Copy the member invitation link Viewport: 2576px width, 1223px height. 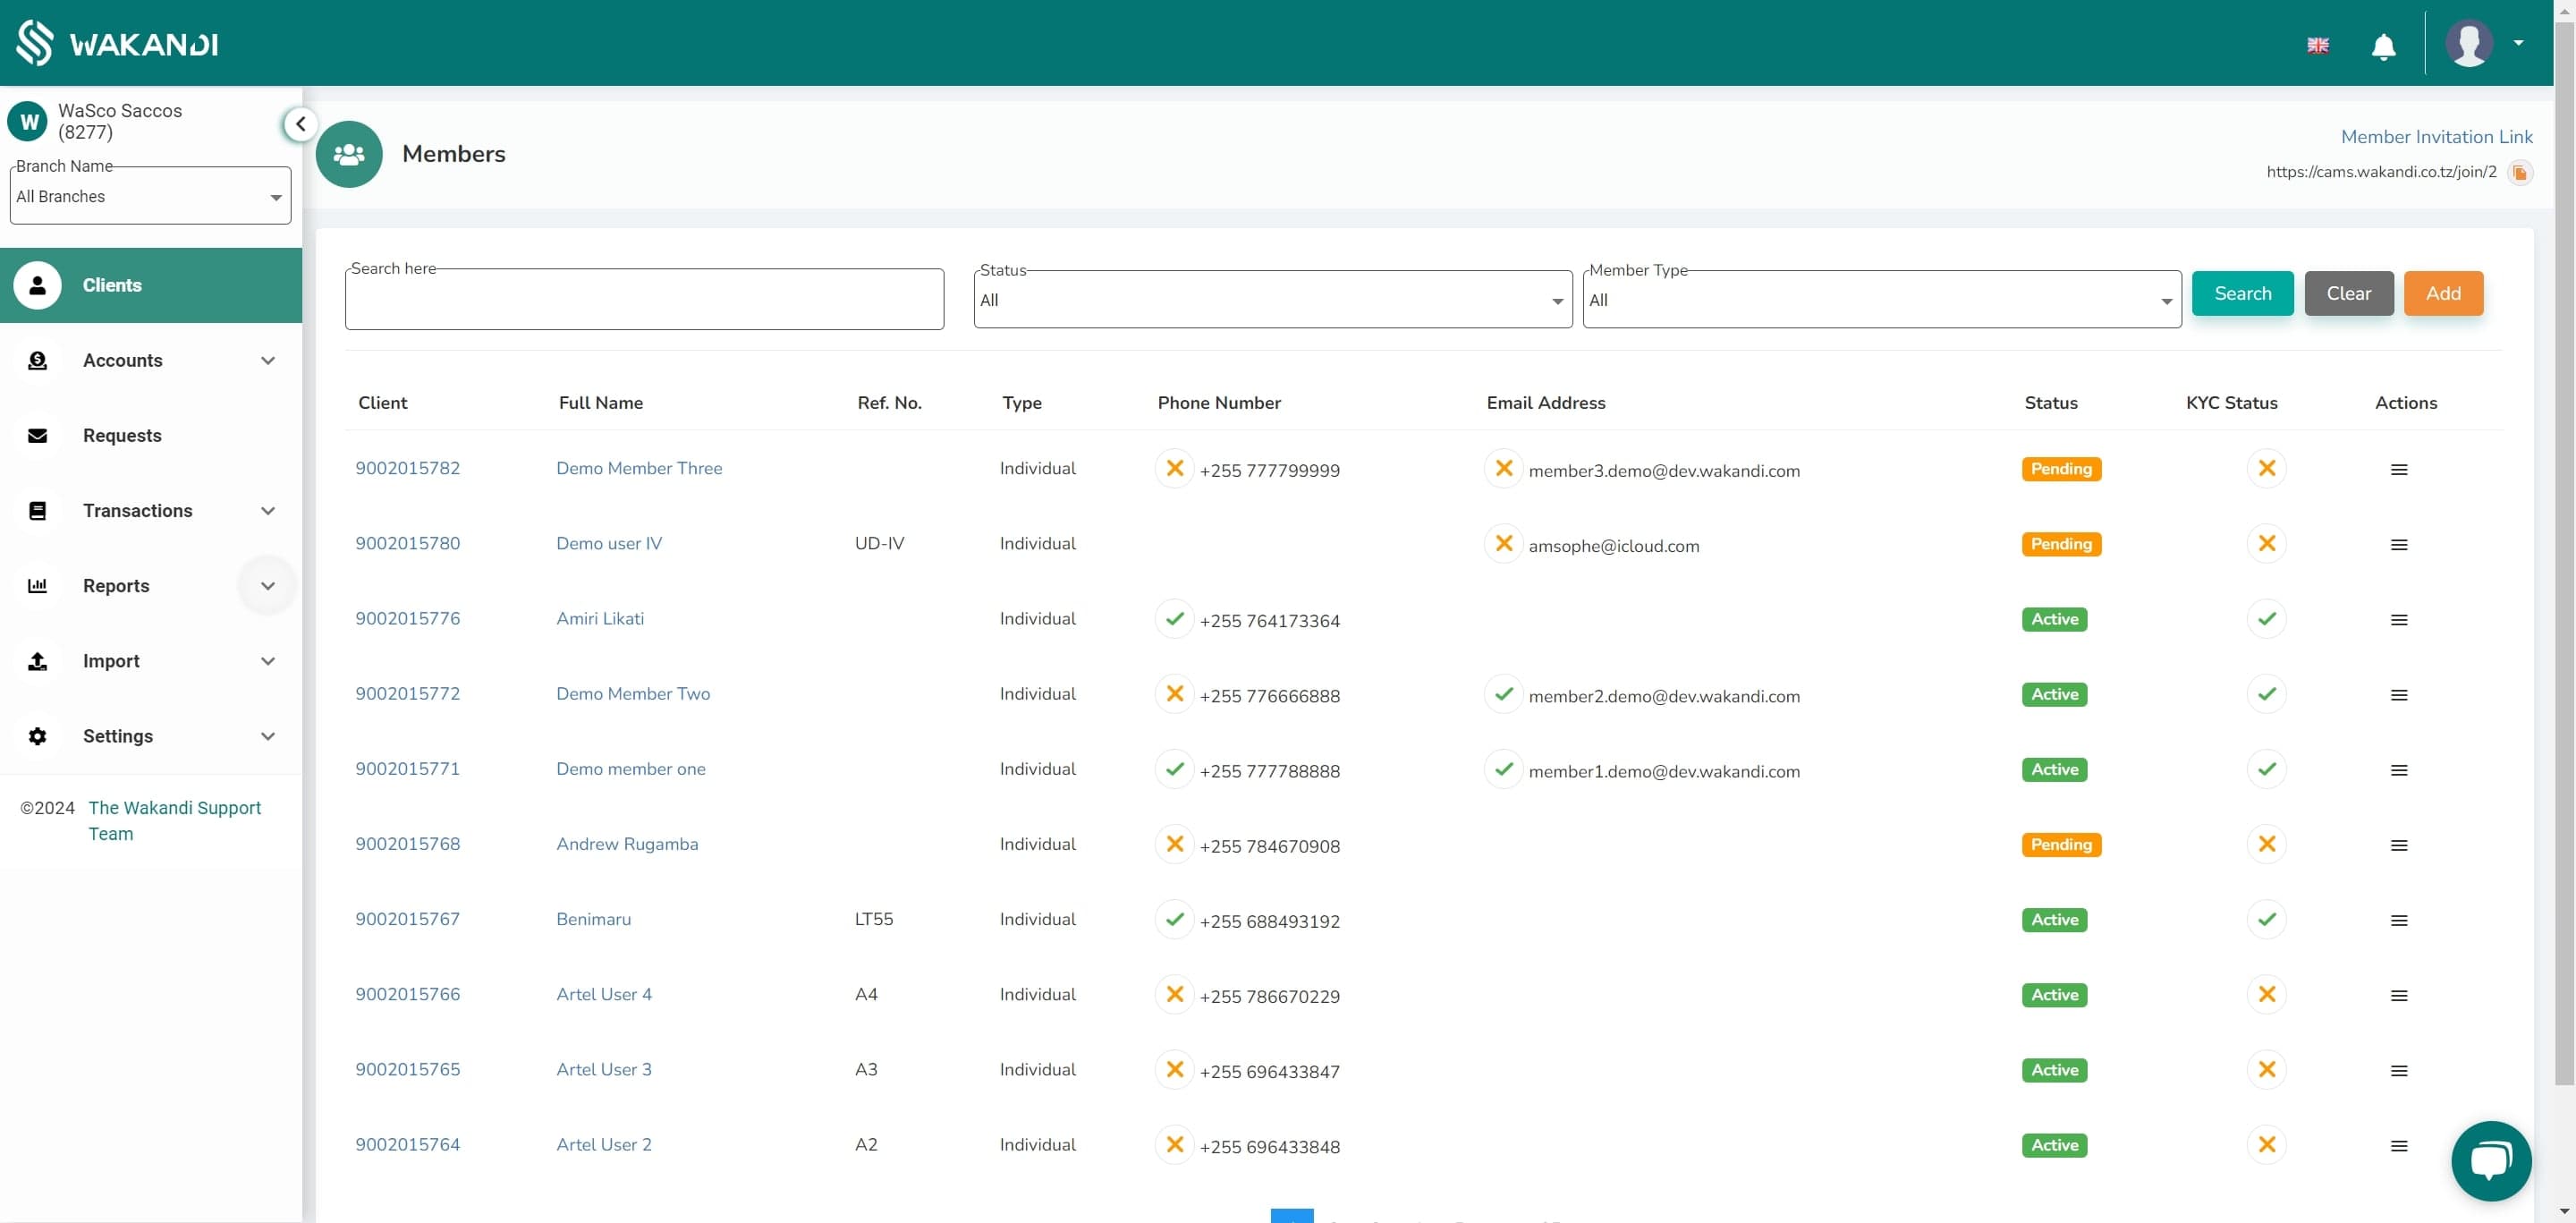pos(2520,173)
